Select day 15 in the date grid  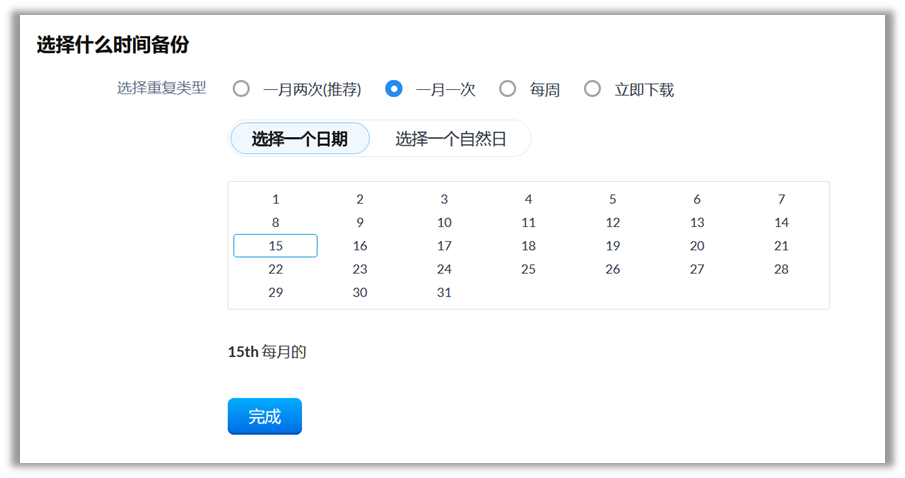276,246
